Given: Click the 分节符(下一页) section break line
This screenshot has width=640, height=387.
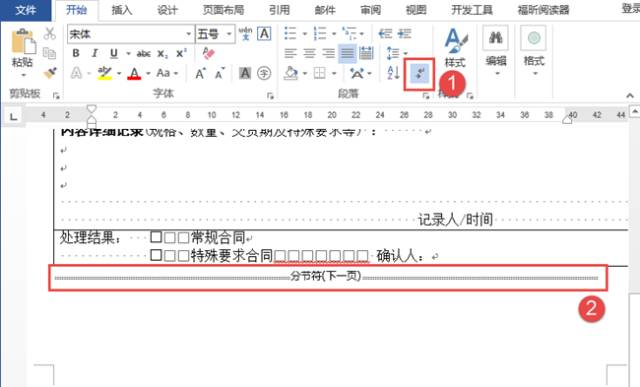Looking at the screenshot, I should coord(327,277).
